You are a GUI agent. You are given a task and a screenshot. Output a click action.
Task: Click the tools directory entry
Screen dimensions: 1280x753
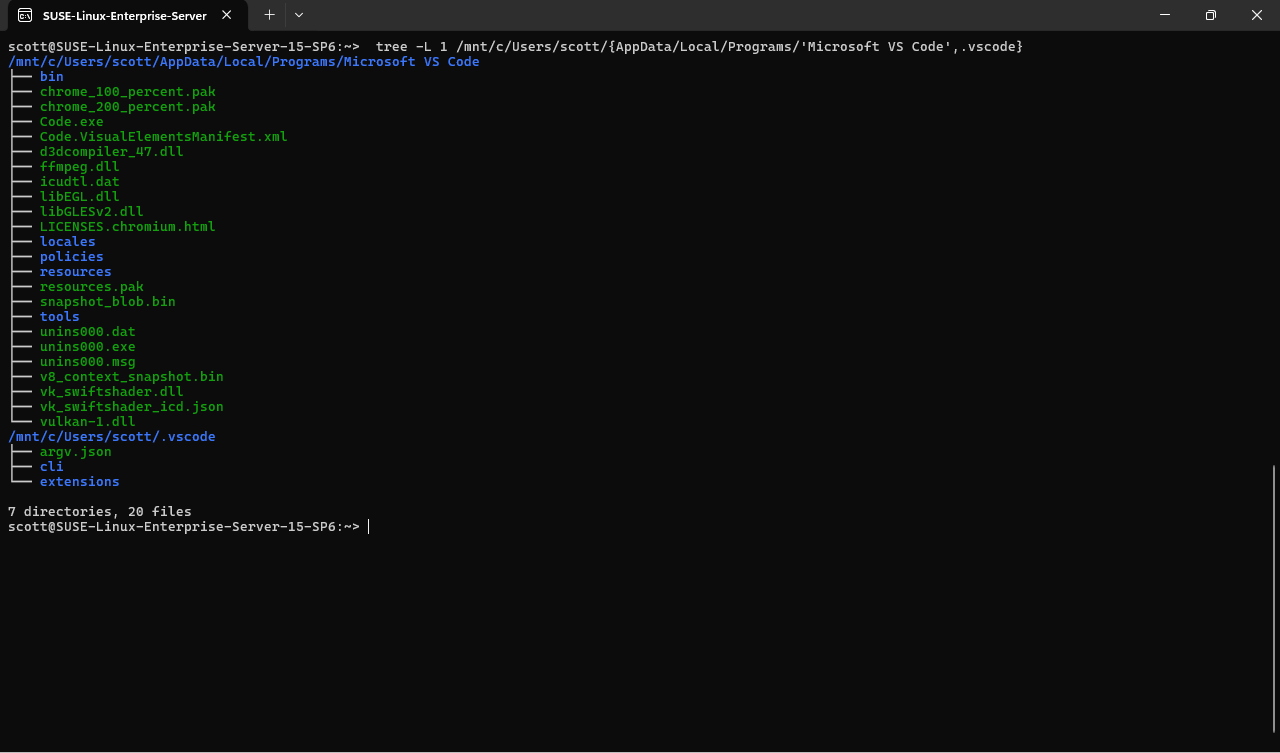59,317
